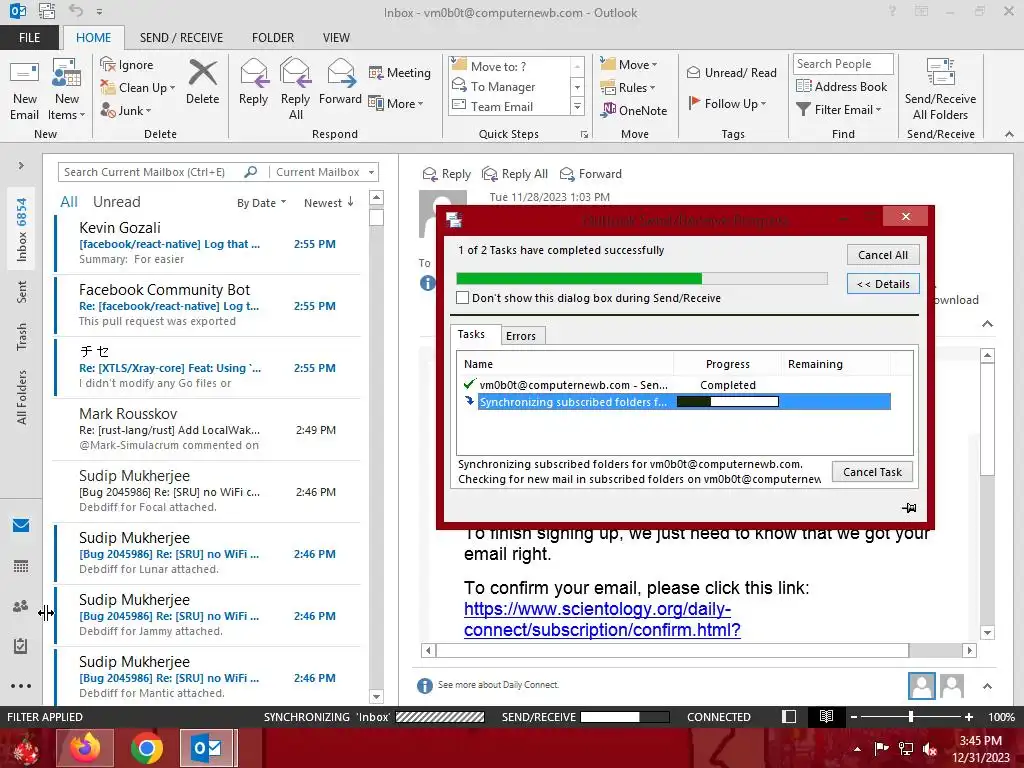
Task: Click the ribbon Reply All icon
Action: pyautogui.click(x=295, y=89)
